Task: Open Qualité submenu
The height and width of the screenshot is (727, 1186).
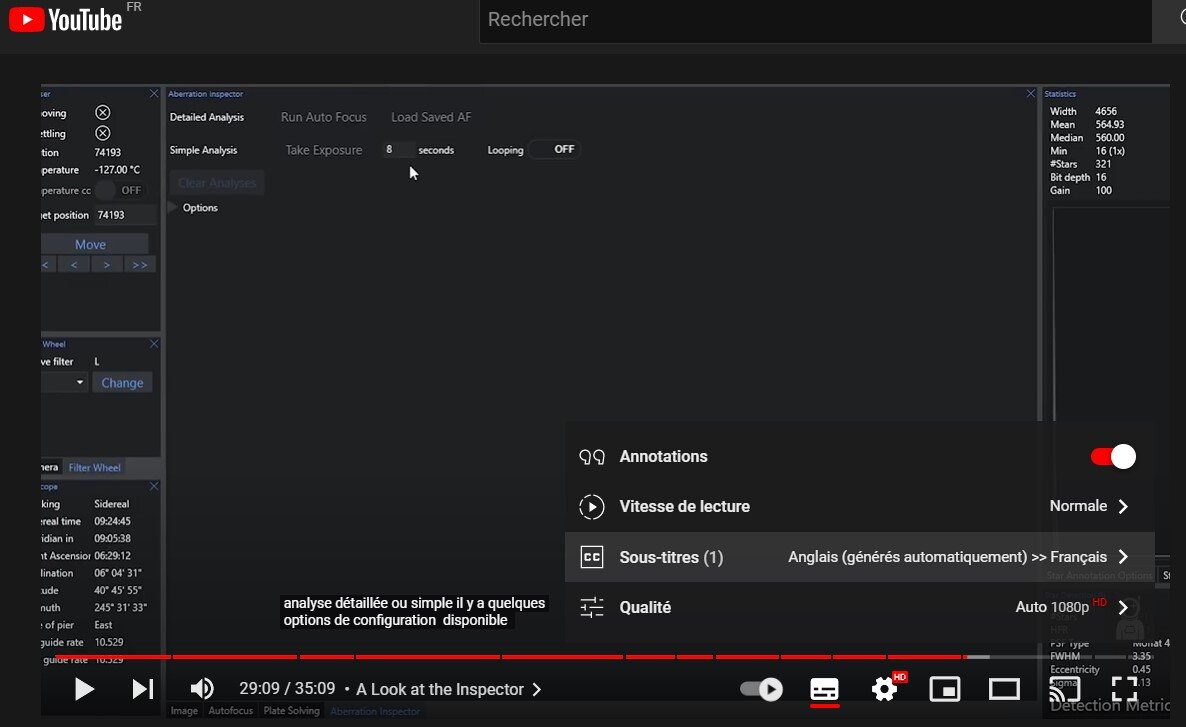Action: tap(859, 607)
